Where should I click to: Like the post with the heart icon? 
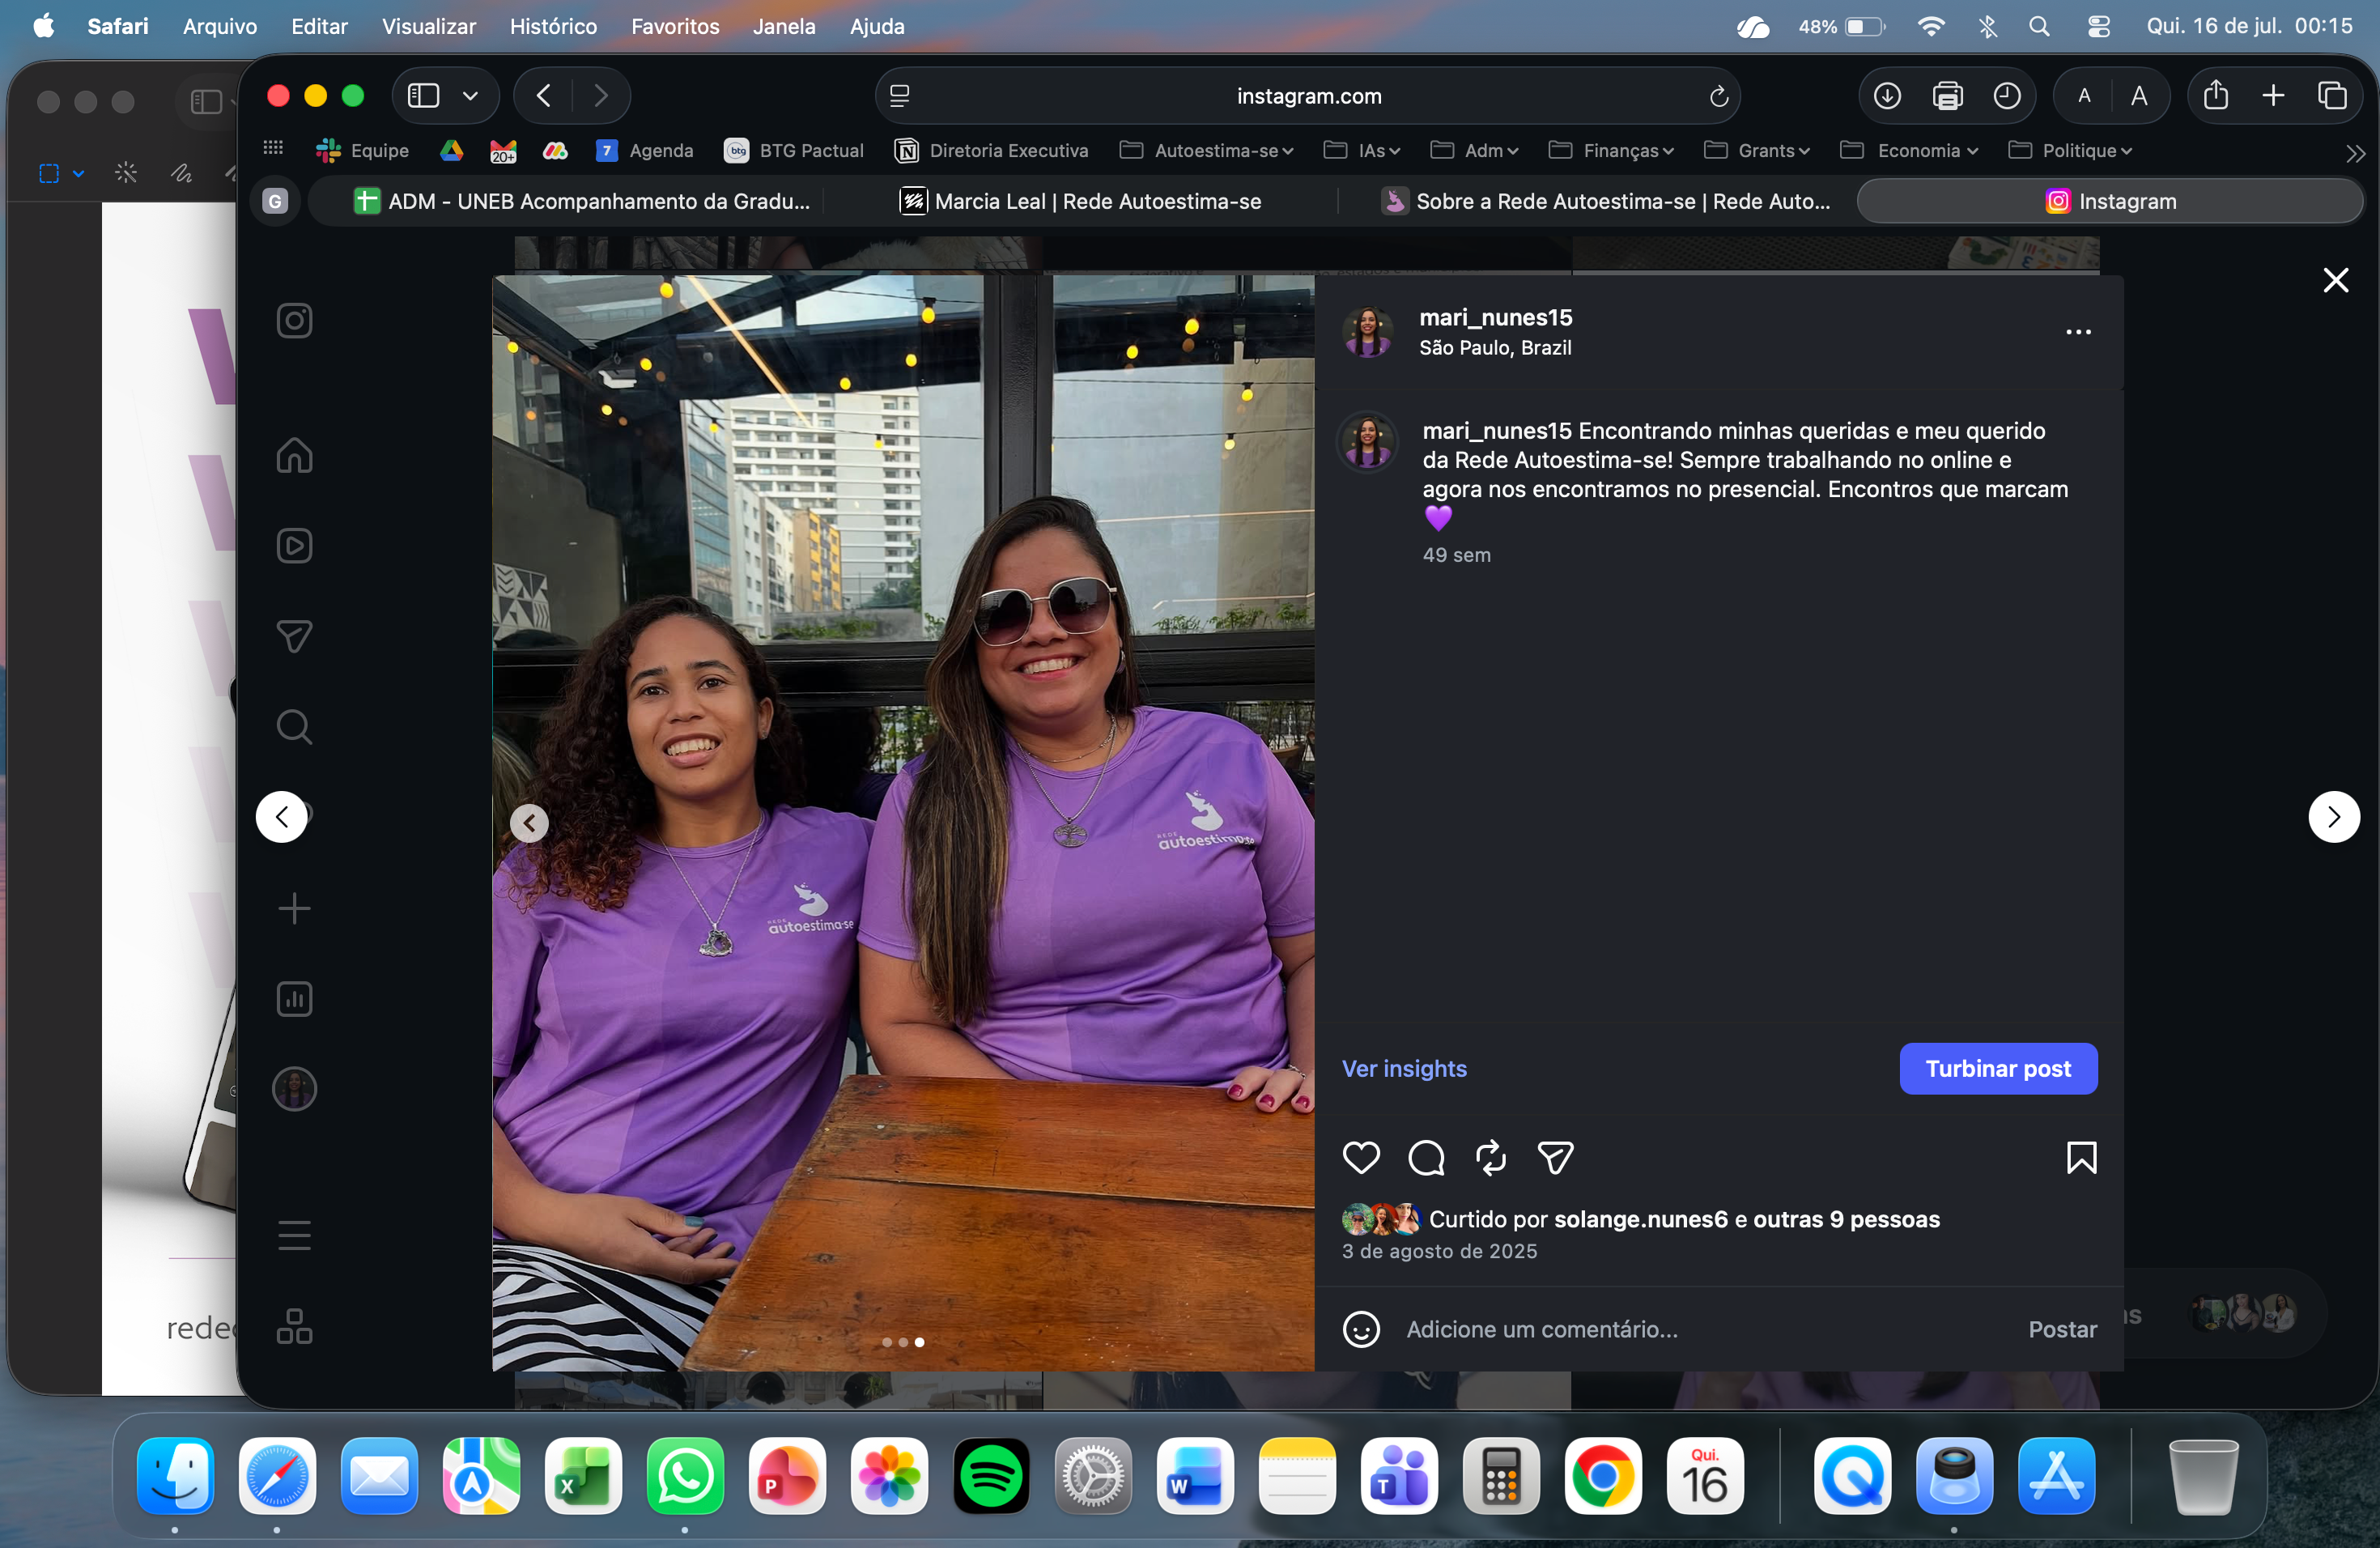1360,1157
